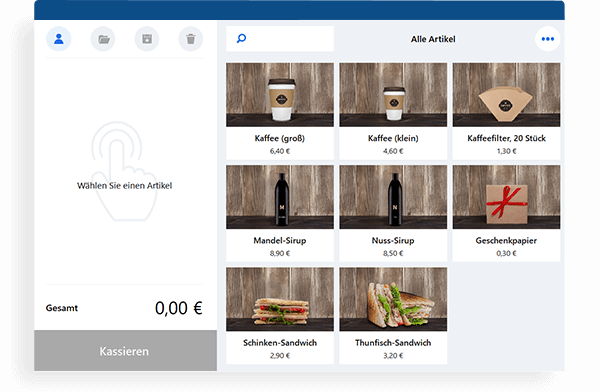The height and width of the screenshot is (392, 600).
Task: Pick the Thunfisch-Sandwich product tile
Action: coord(393,316)
